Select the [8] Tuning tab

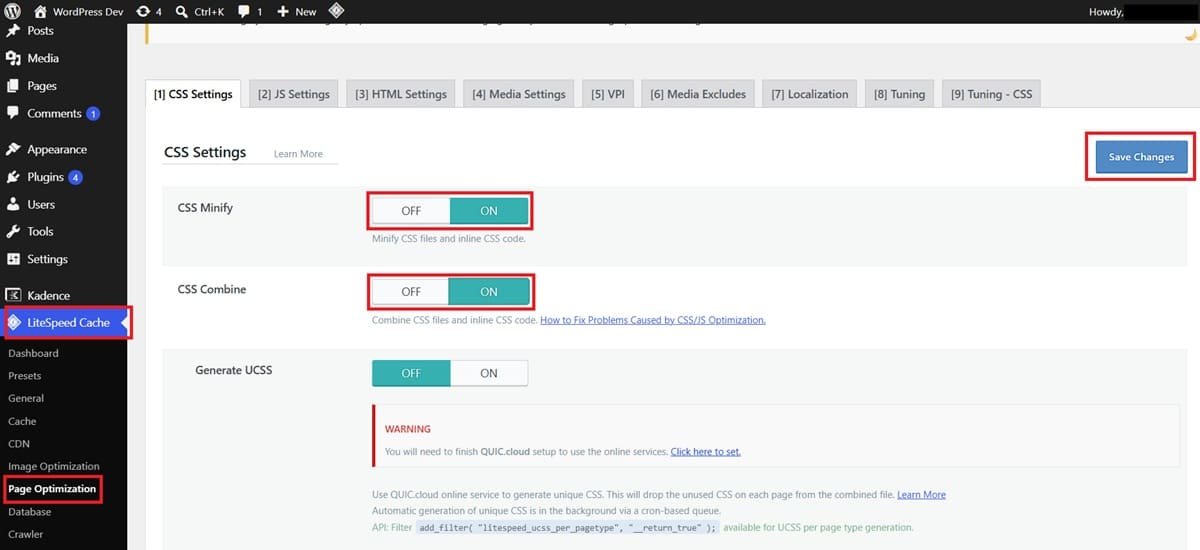click(899, 94)
